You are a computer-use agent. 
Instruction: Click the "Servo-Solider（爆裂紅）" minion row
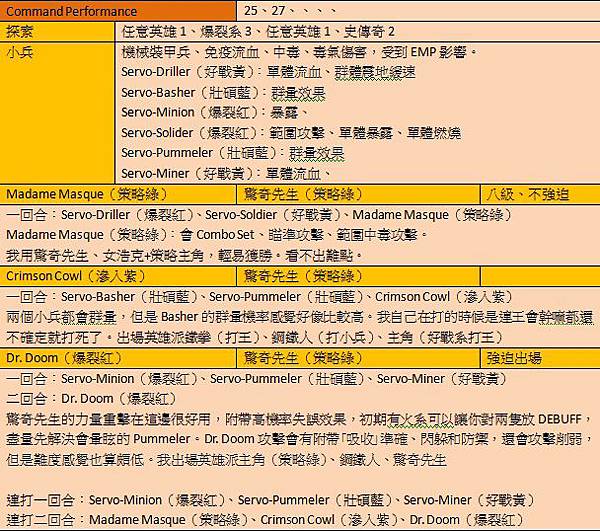pos(291,133)
